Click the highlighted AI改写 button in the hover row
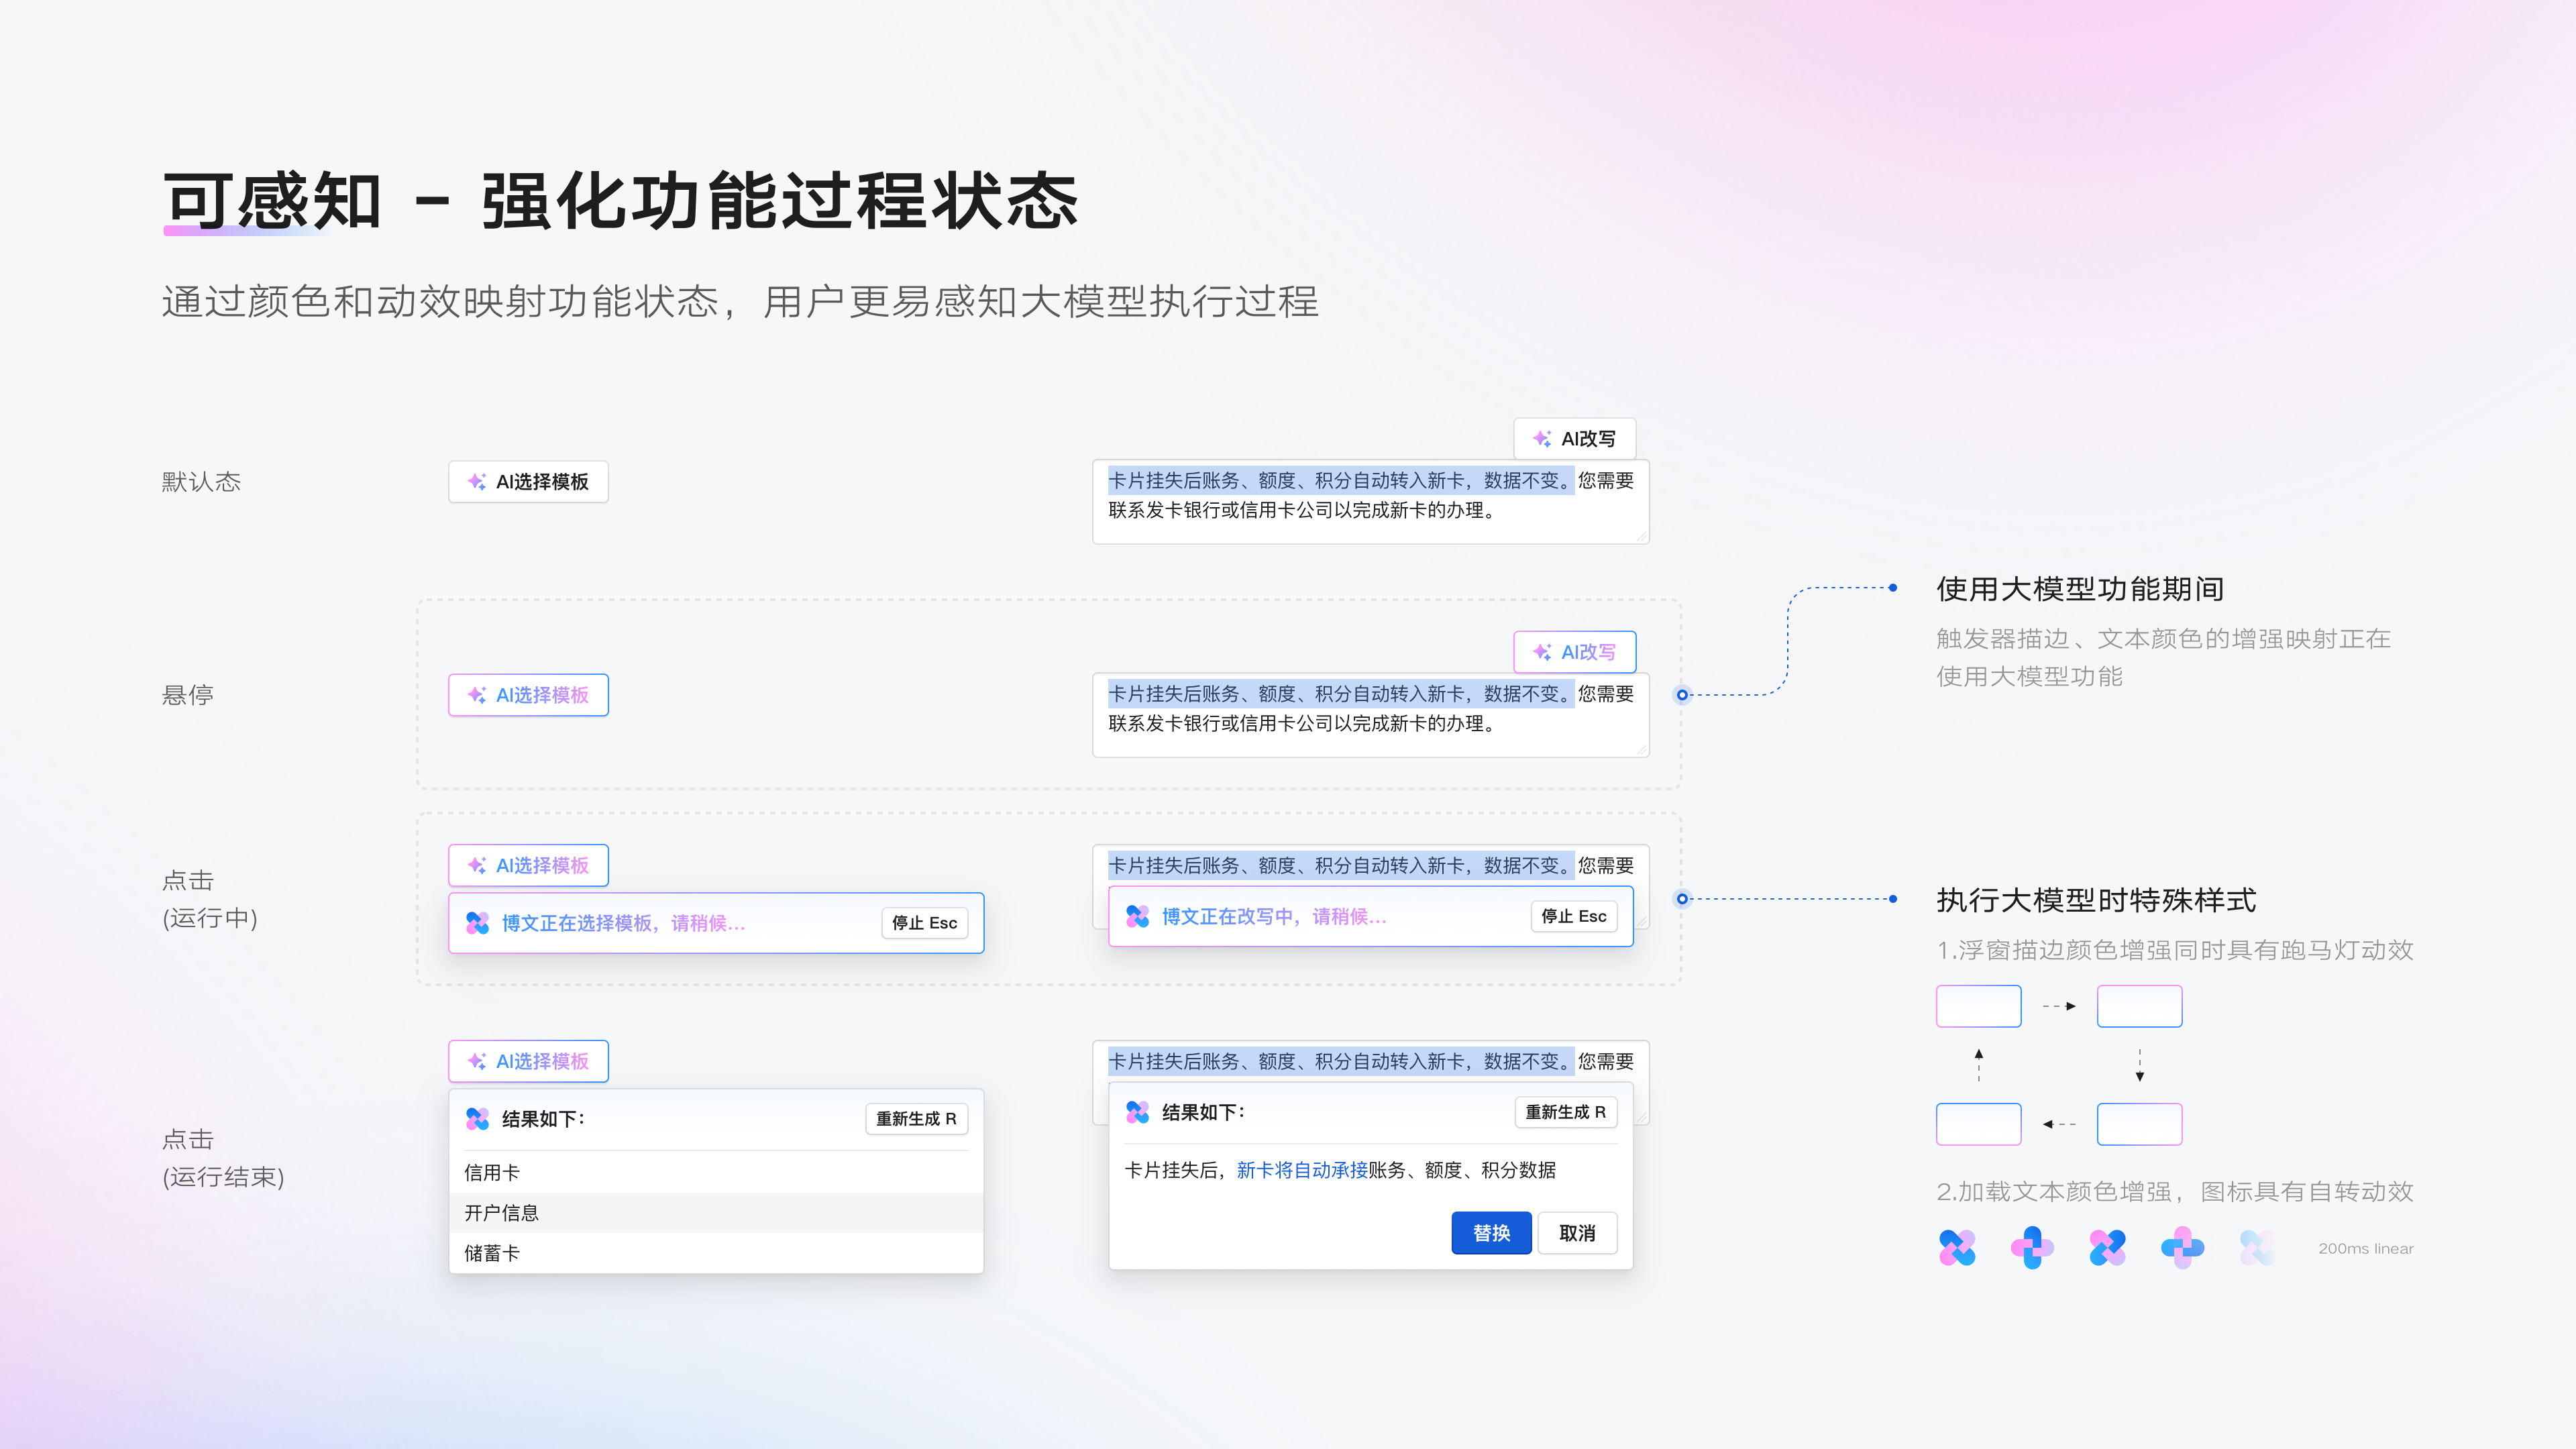Viewport: 2576px width, 1449px height. point(1574,652)
